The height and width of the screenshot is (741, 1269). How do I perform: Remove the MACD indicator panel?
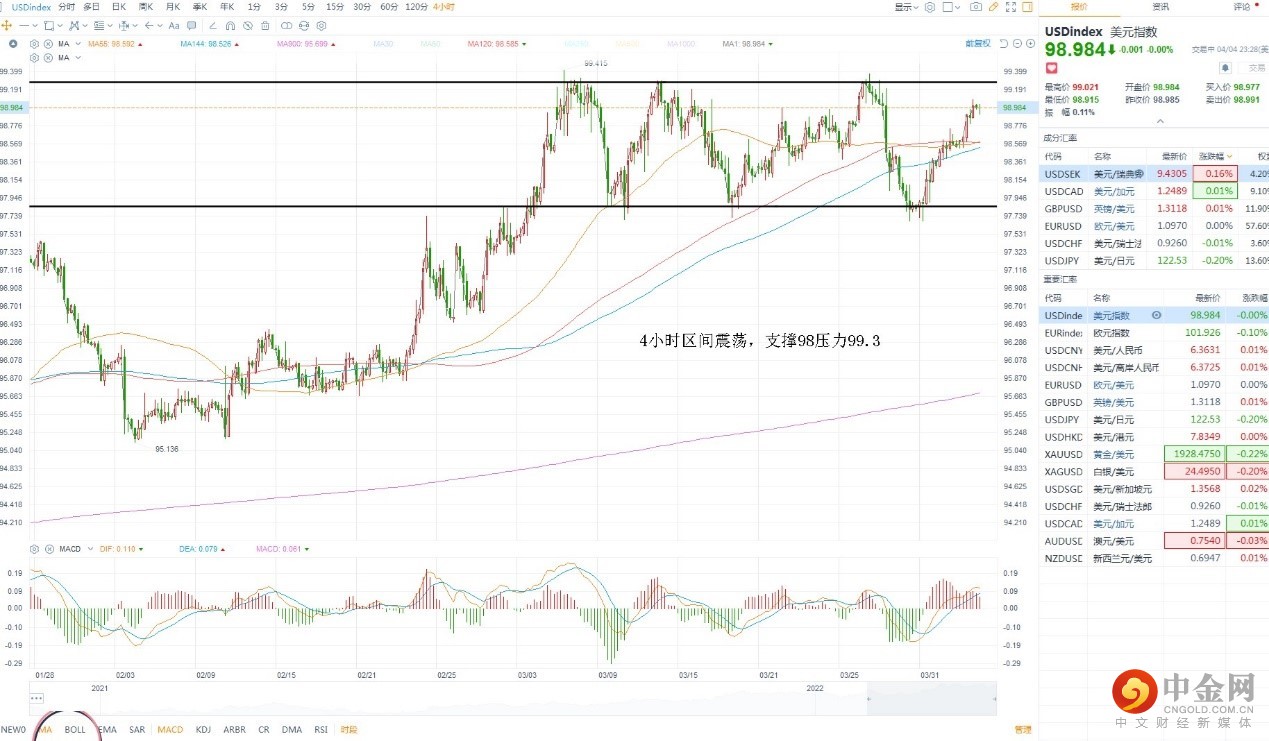[x=48, y=548]
